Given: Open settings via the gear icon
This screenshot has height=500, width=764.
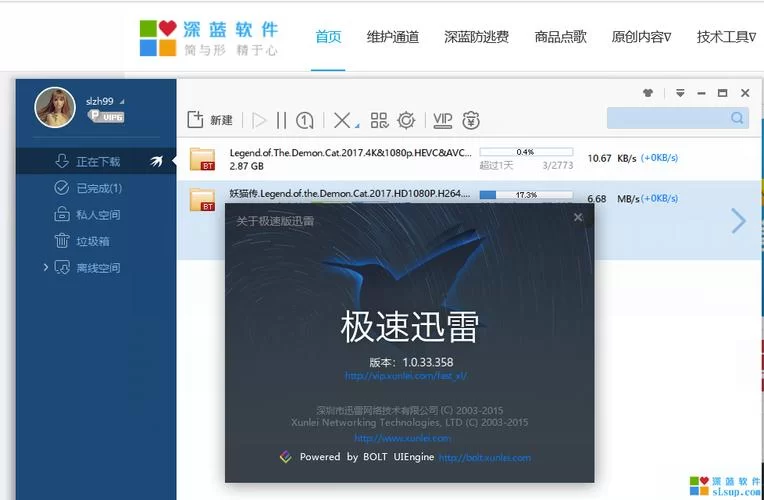Looking at the screenshot, I should point(406,120).
